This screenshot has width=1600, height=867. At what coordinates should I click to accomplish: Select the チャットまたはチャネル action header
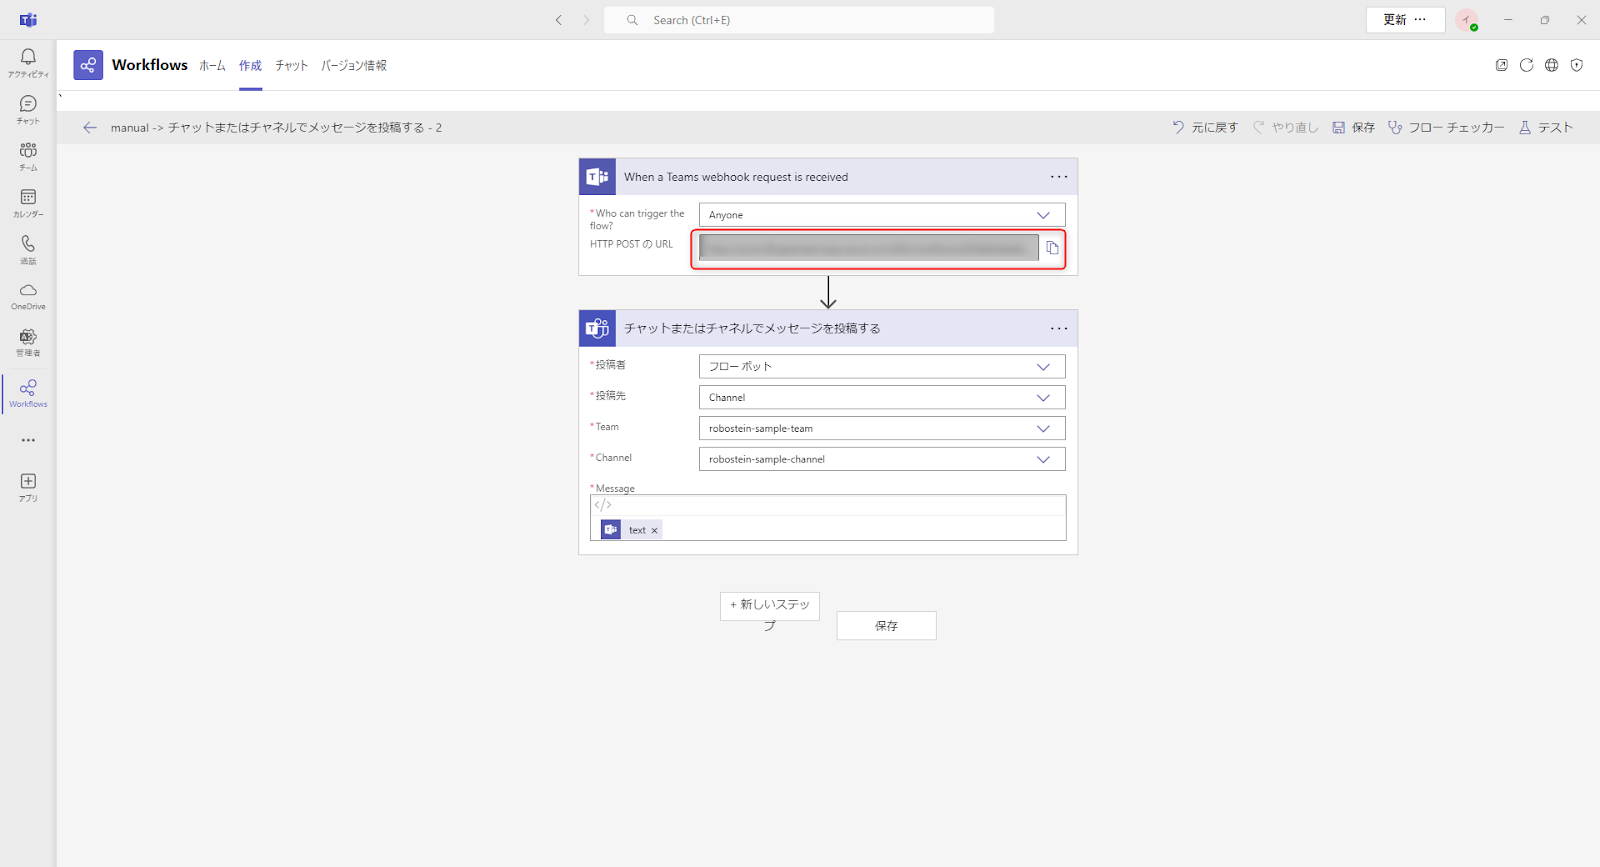[x=828, y=328]
